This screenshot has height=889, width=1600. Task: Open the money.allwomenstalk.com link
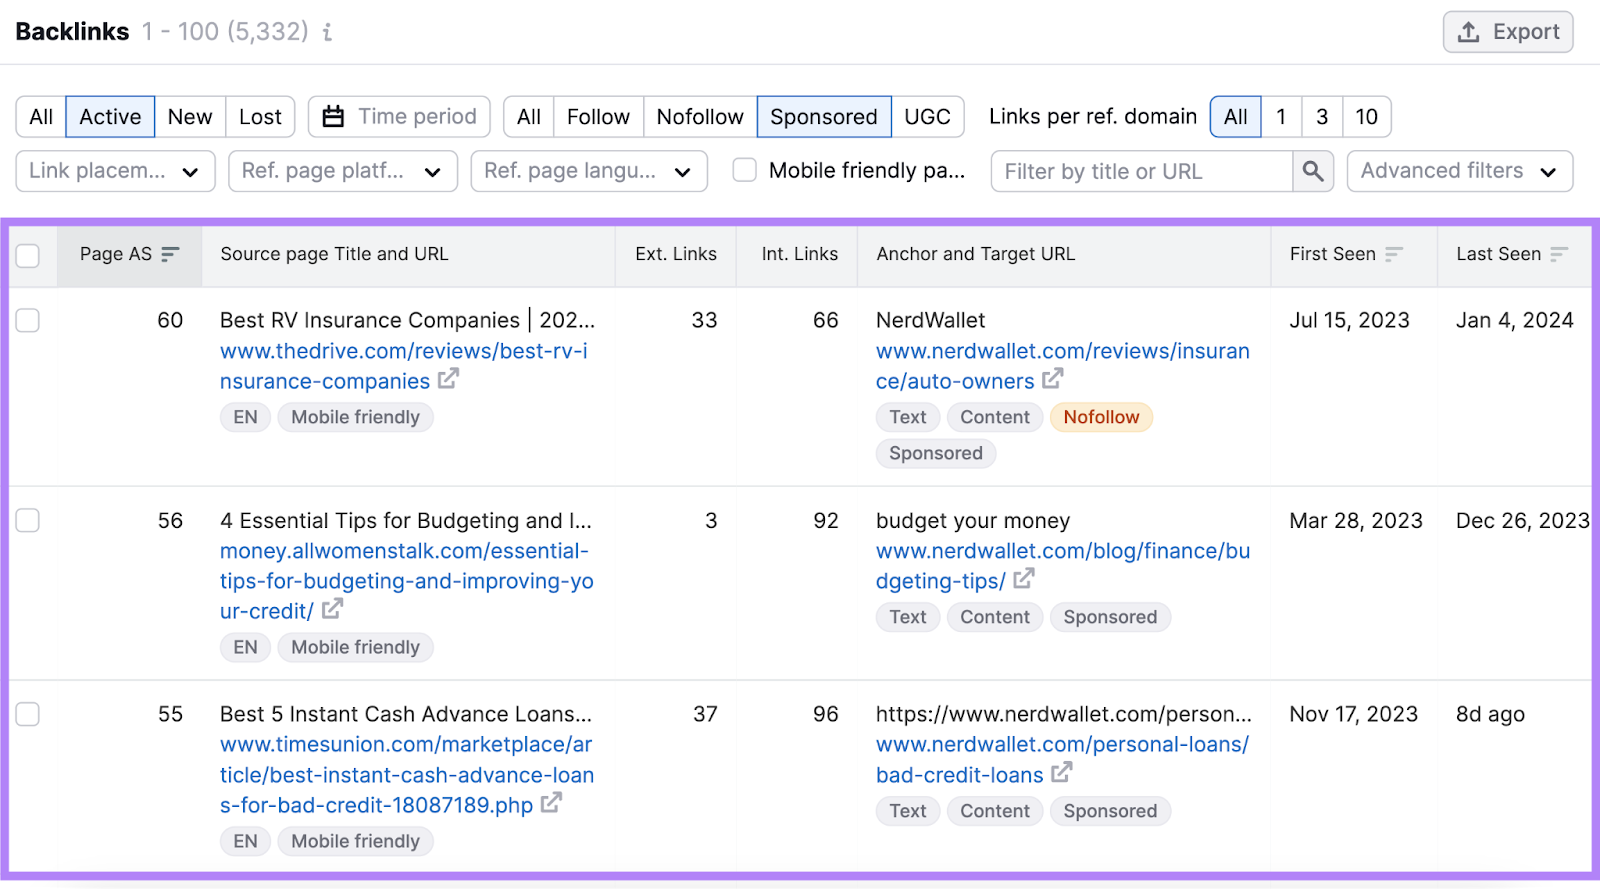pyautogui.click(x=407, y=581)
